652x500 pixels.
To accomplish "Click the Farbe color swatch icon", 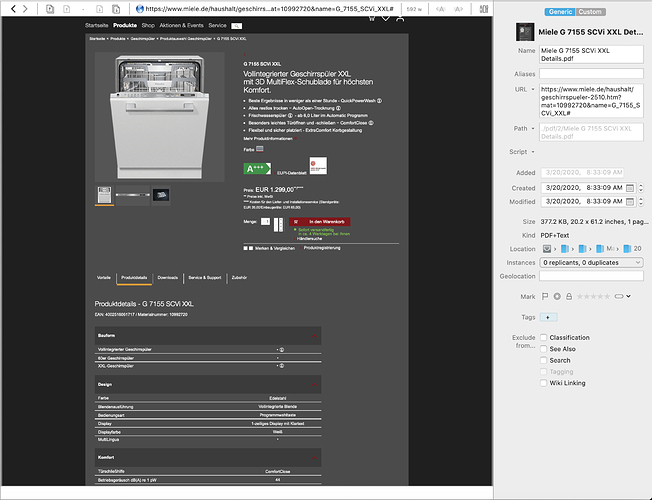I will [x=260, y=149].
